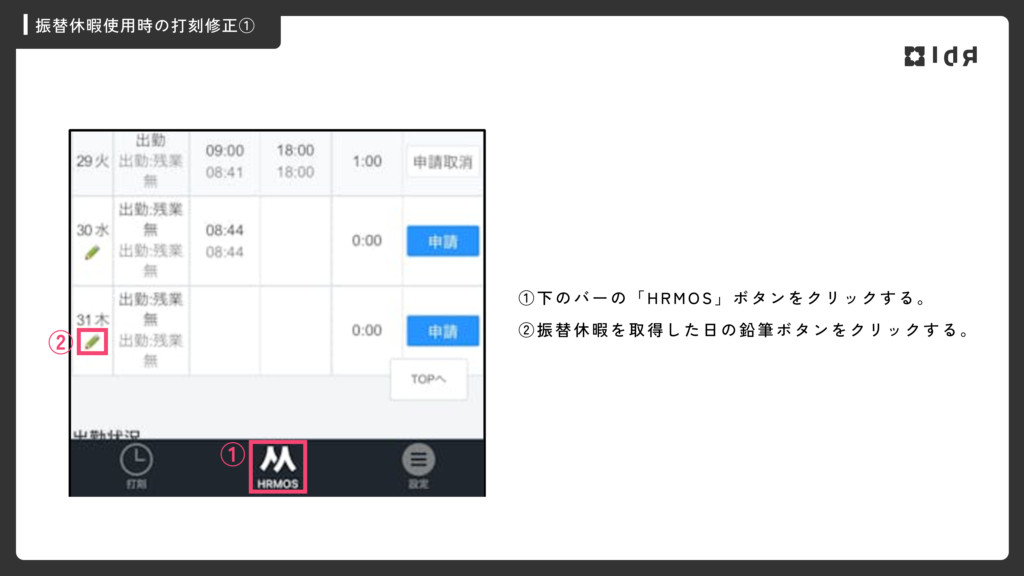Click the 09:00 start time on 29火
This screenshot has width=1024, height=576.
coord(225,151)
